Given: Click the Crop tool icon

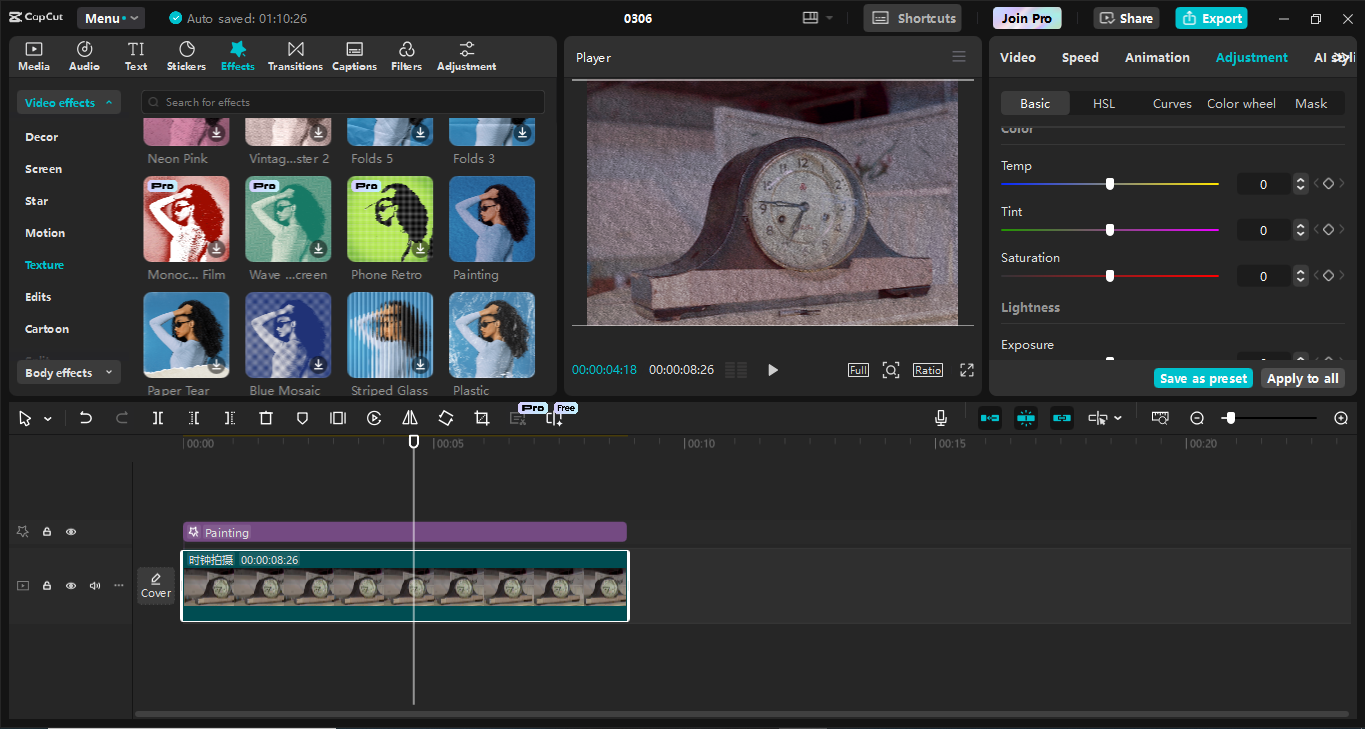Looking at the screenshot, I should pyautogui.click(x=482, y=418).
